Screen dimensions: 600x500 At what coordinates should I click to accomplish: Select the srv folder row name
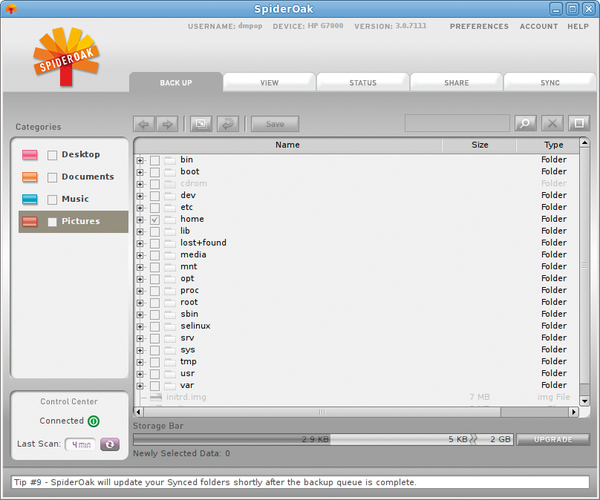[187, 338]
